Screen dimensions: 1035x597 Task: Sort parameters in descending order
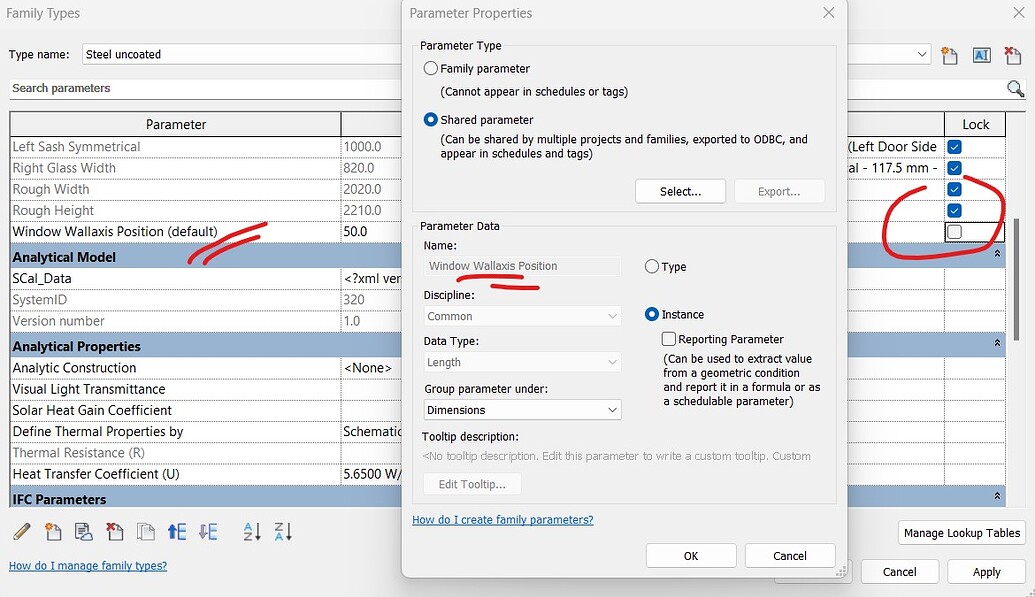coord(283,531)
